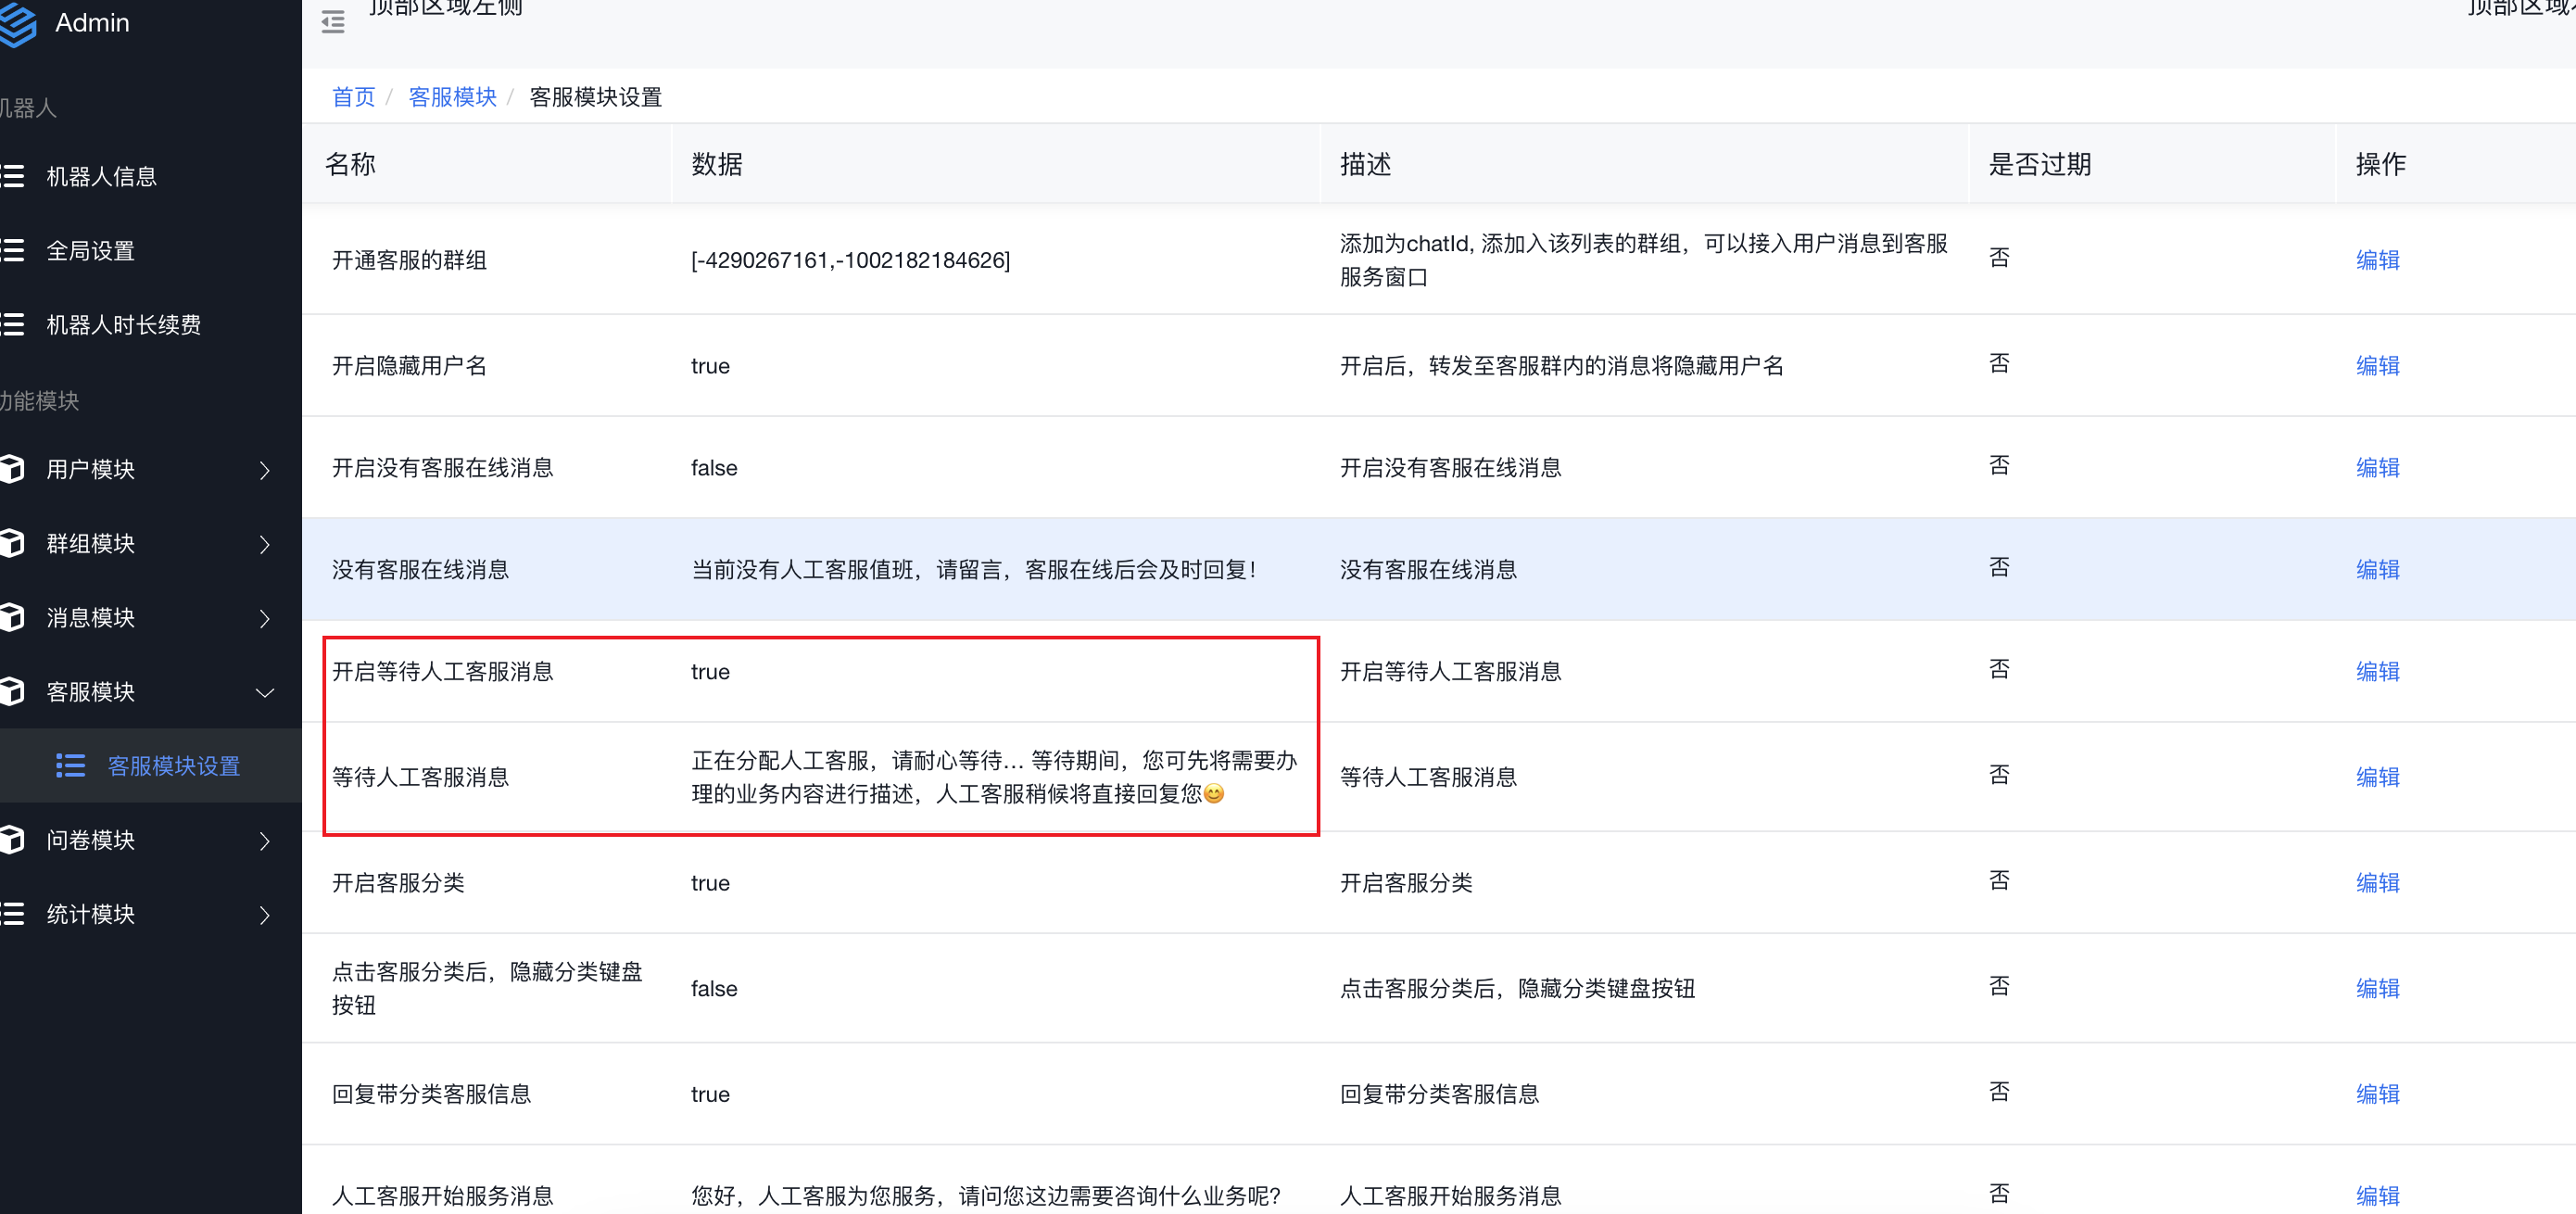Click the 客服模块设置 list icon

(70, 766)
